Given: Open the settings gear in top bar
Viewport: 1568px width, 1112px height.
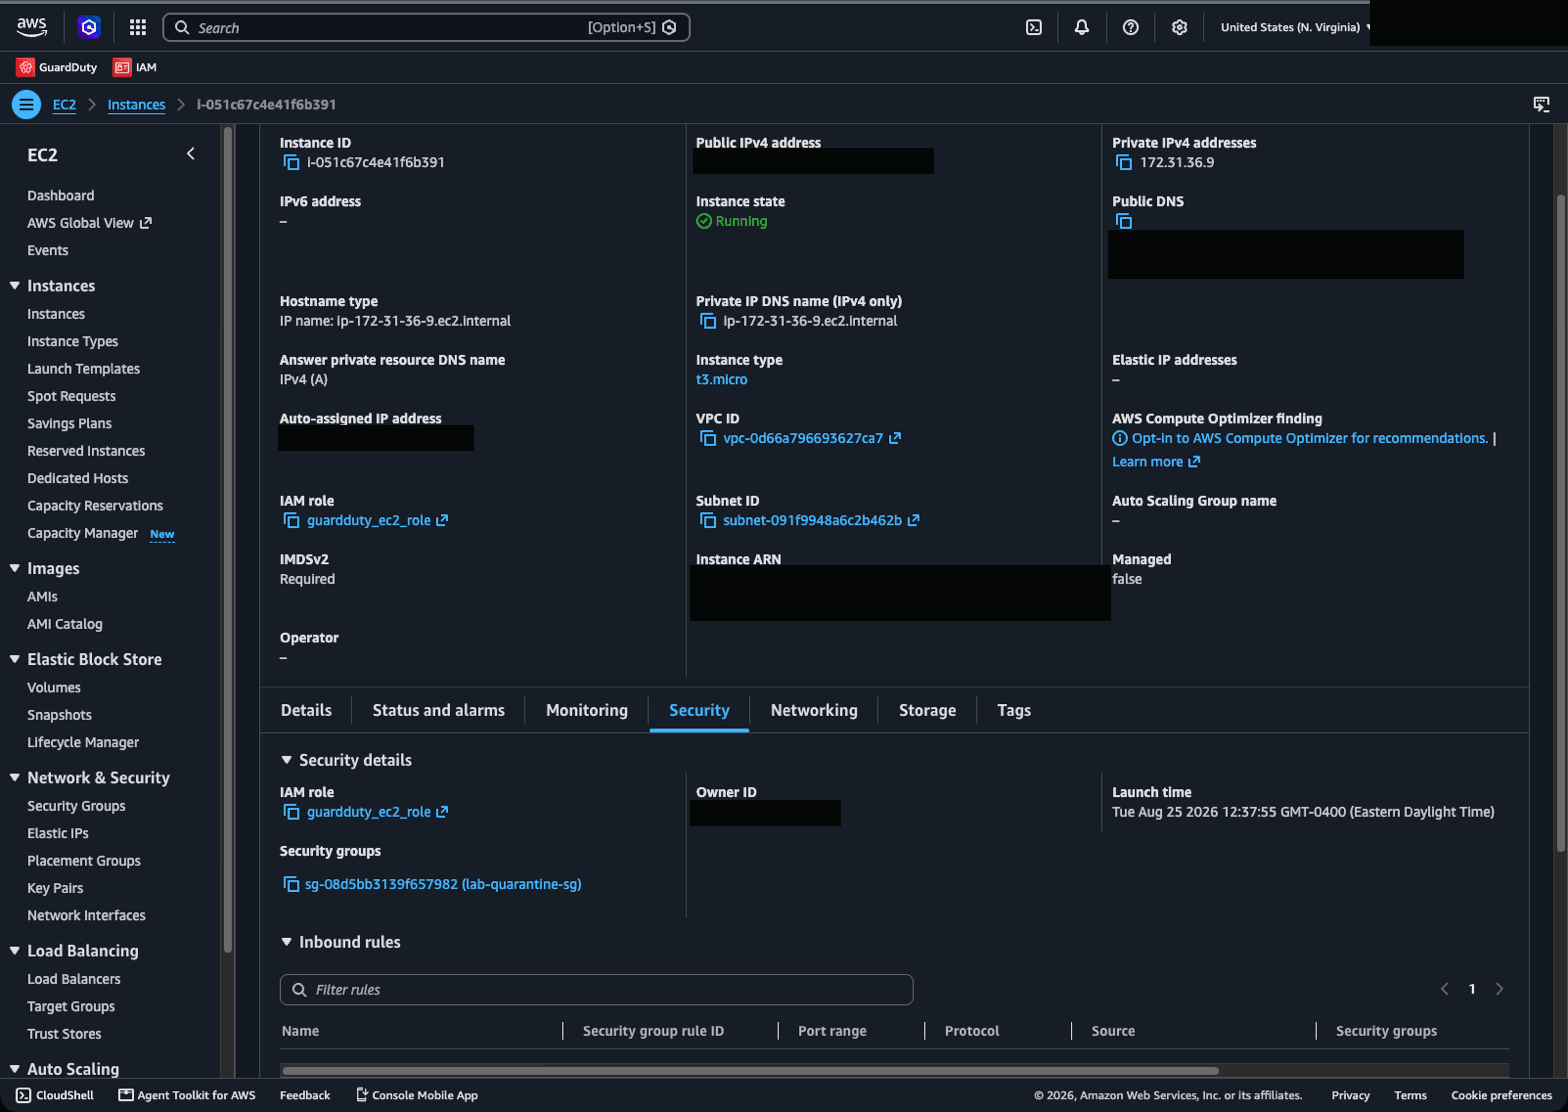Looking at the screenshot, I should point(1180,27).
